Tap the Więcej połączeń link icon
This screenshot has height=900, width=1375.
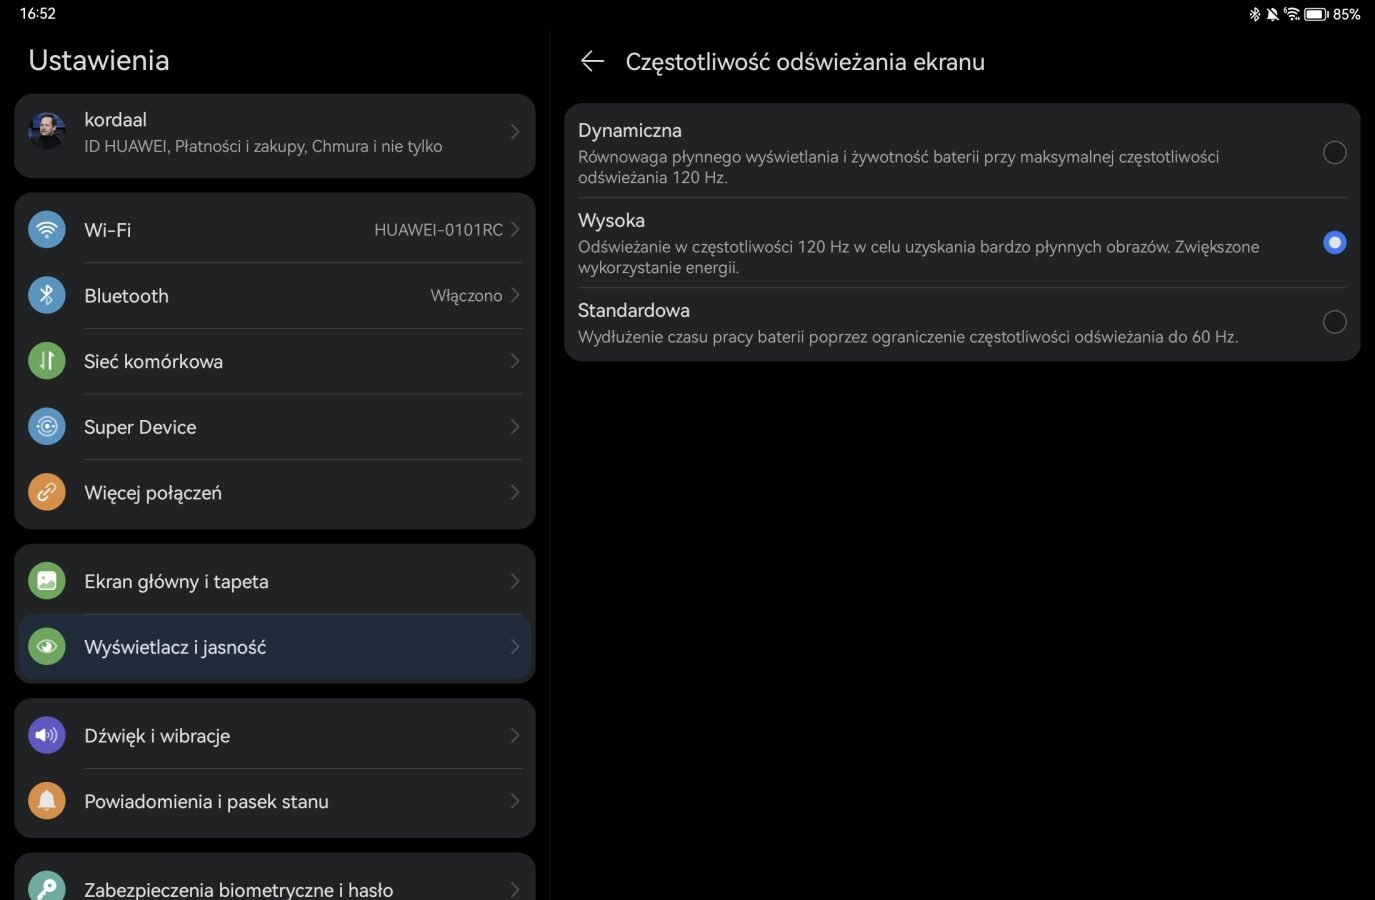click(46, 493)
